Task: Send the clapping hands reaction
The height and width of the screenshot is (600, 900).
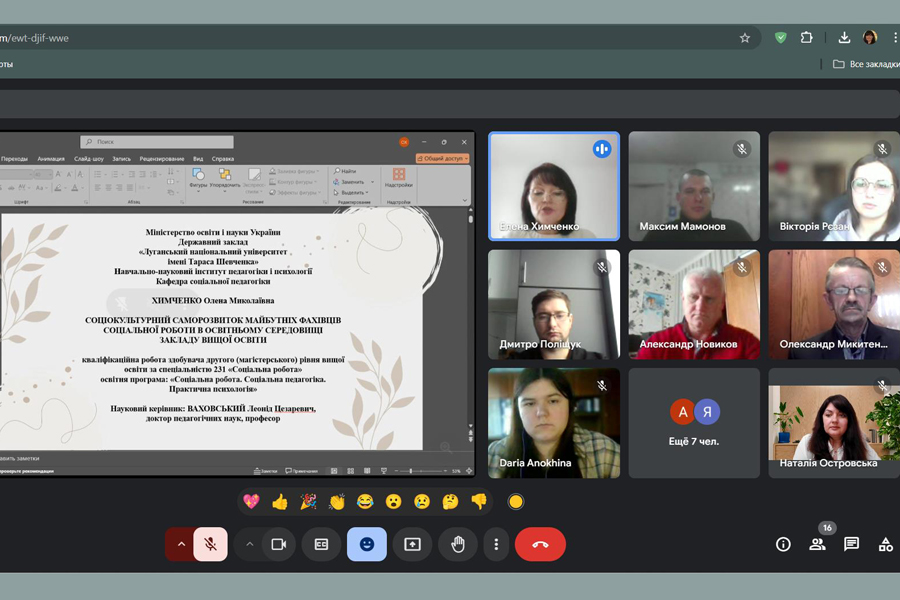Action: [337, 502]
